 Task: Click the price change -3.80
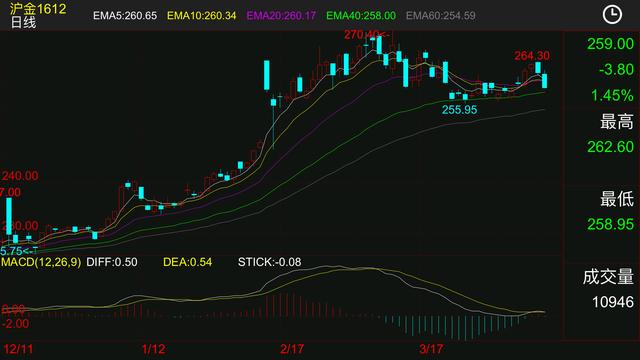pos(616,70)
